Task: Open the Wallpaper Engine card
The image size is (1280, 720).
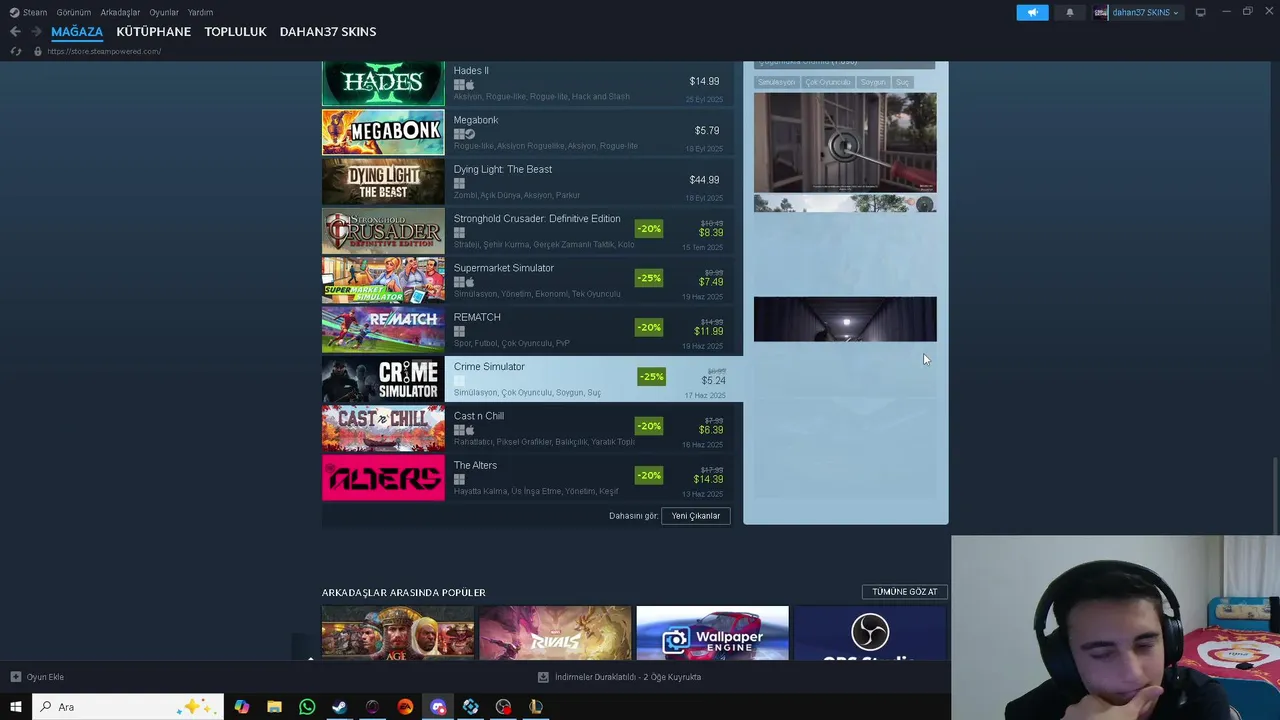Action: click(712, 633)
